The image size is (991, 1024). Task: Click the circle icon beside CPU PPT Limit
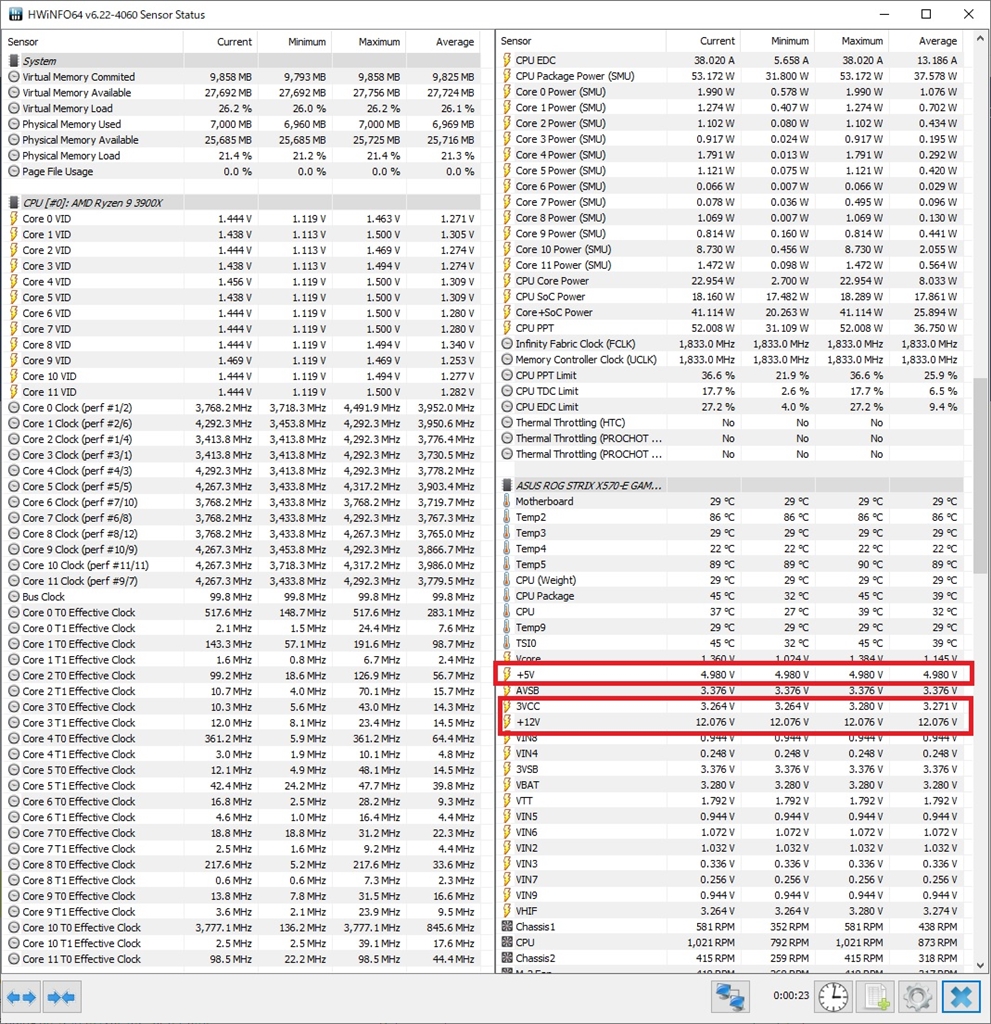coord(507,376)
